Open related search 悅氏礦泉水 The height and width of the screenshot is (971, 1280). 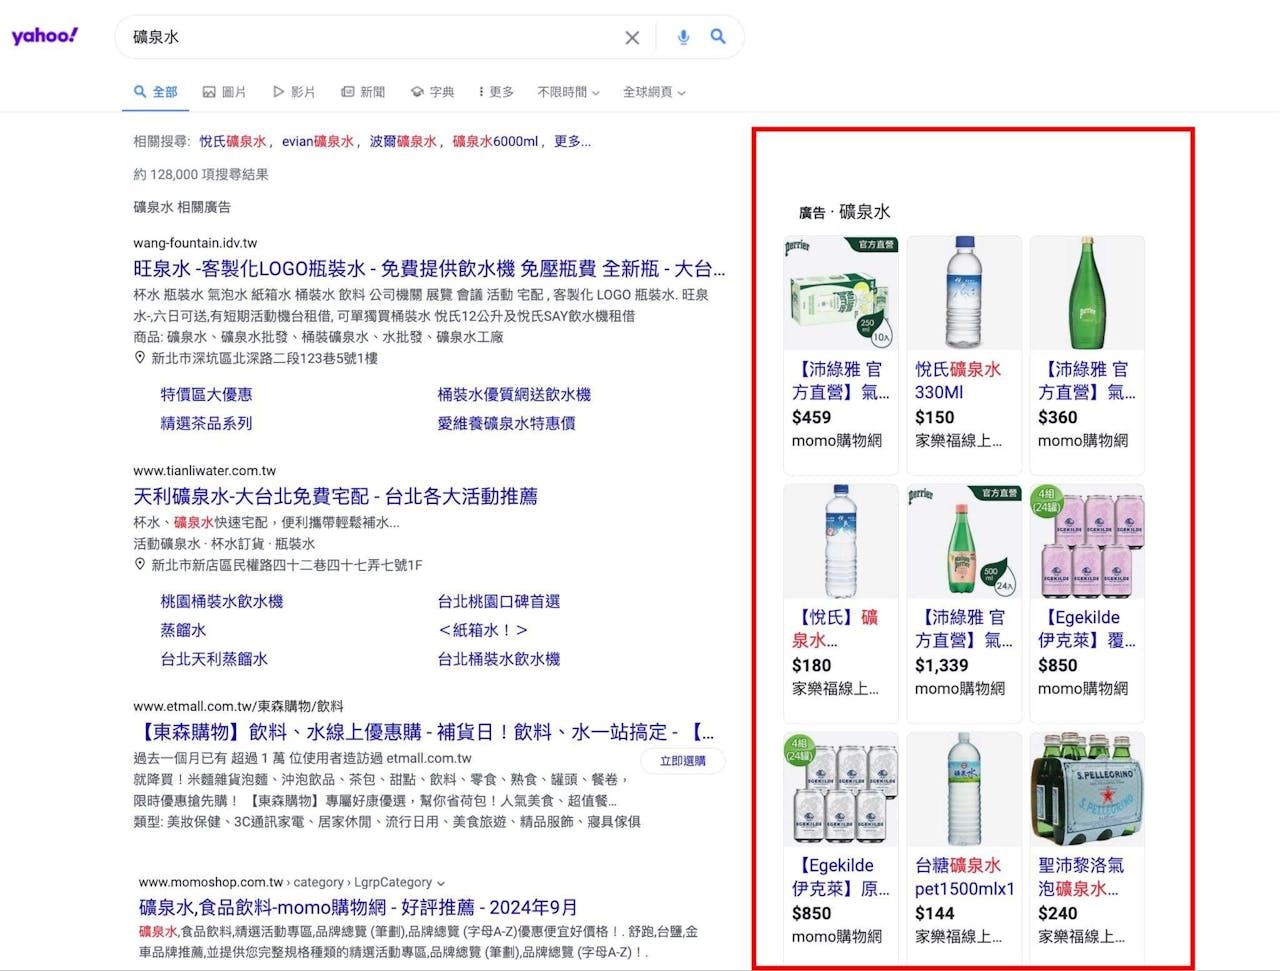pyautogui.click(x=233, y=142)
